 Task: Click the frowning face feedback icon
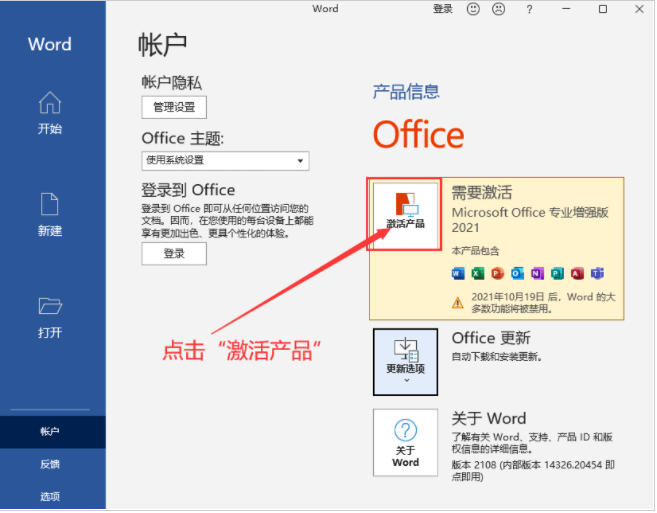(498, 9)
